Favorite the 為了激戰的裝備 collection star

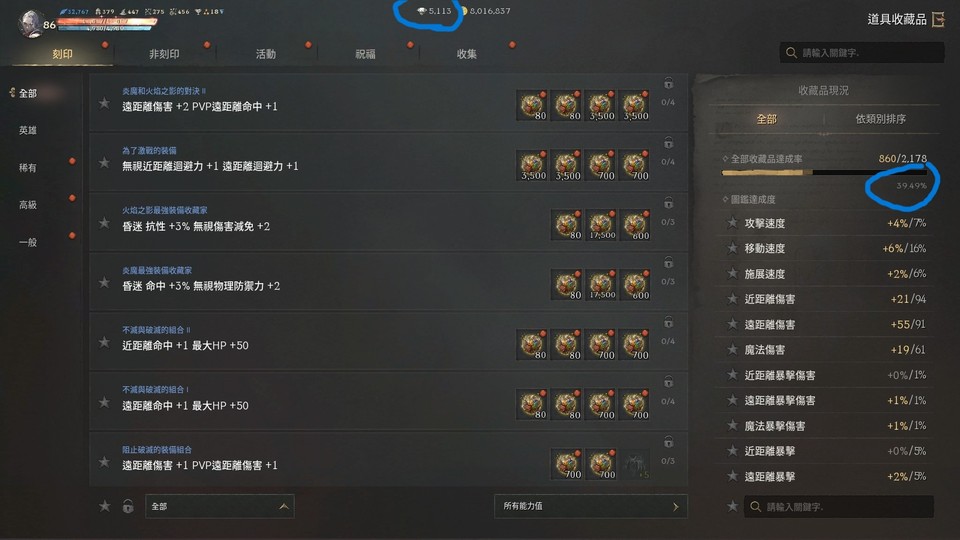click(105, 163)
